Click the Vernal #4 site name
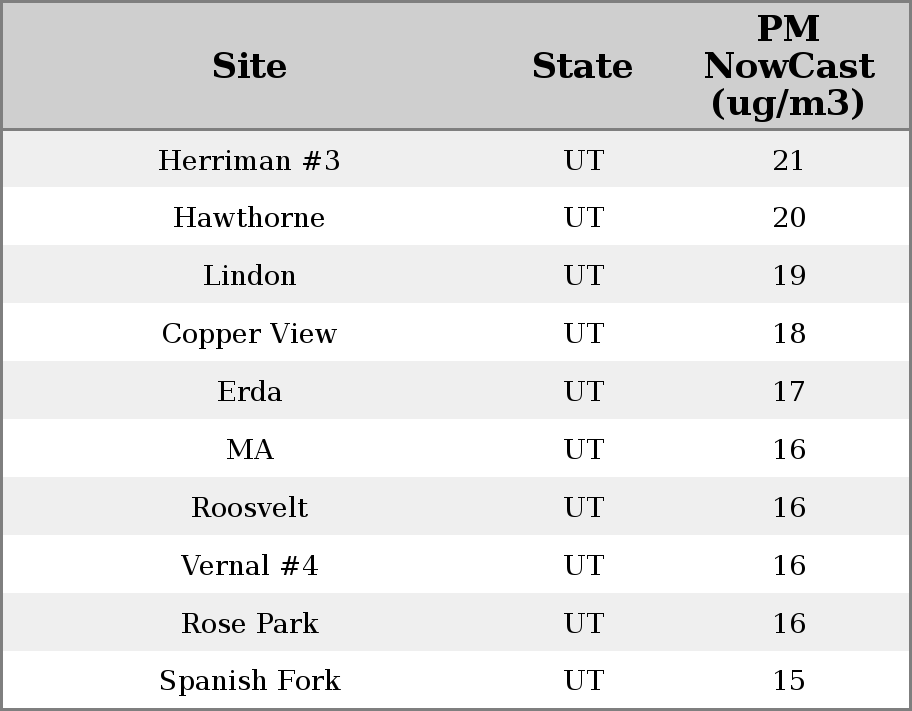 (x=249, y=566)
